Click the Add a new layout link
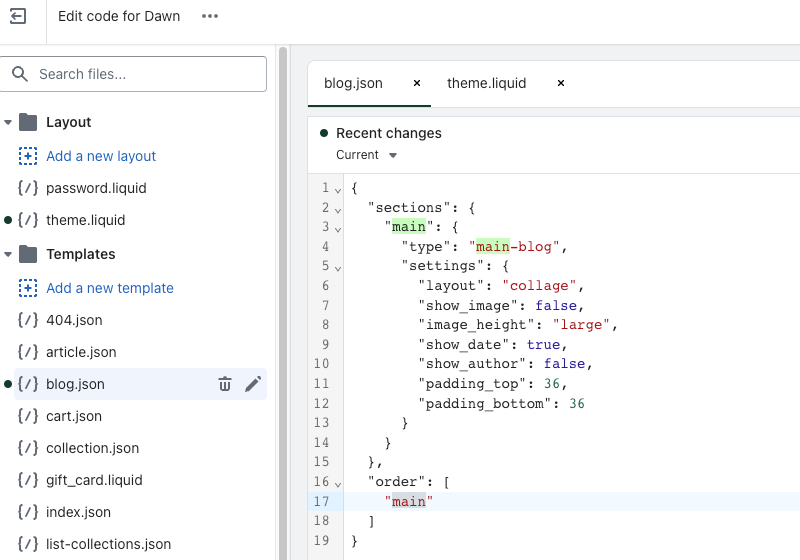Image resolution: width=800 pixels, height=560 pixels. [101, 156]
